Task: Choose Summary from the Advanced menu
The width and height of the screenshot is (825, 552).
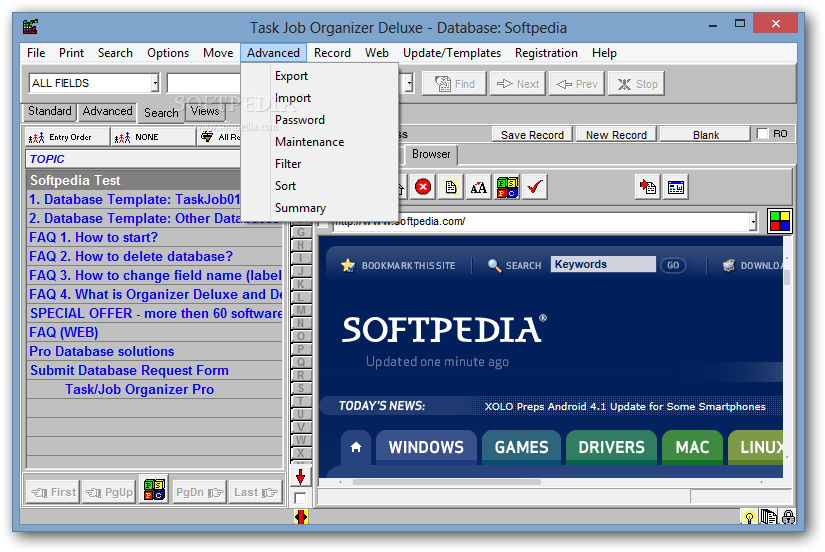Action: [300, 208]
